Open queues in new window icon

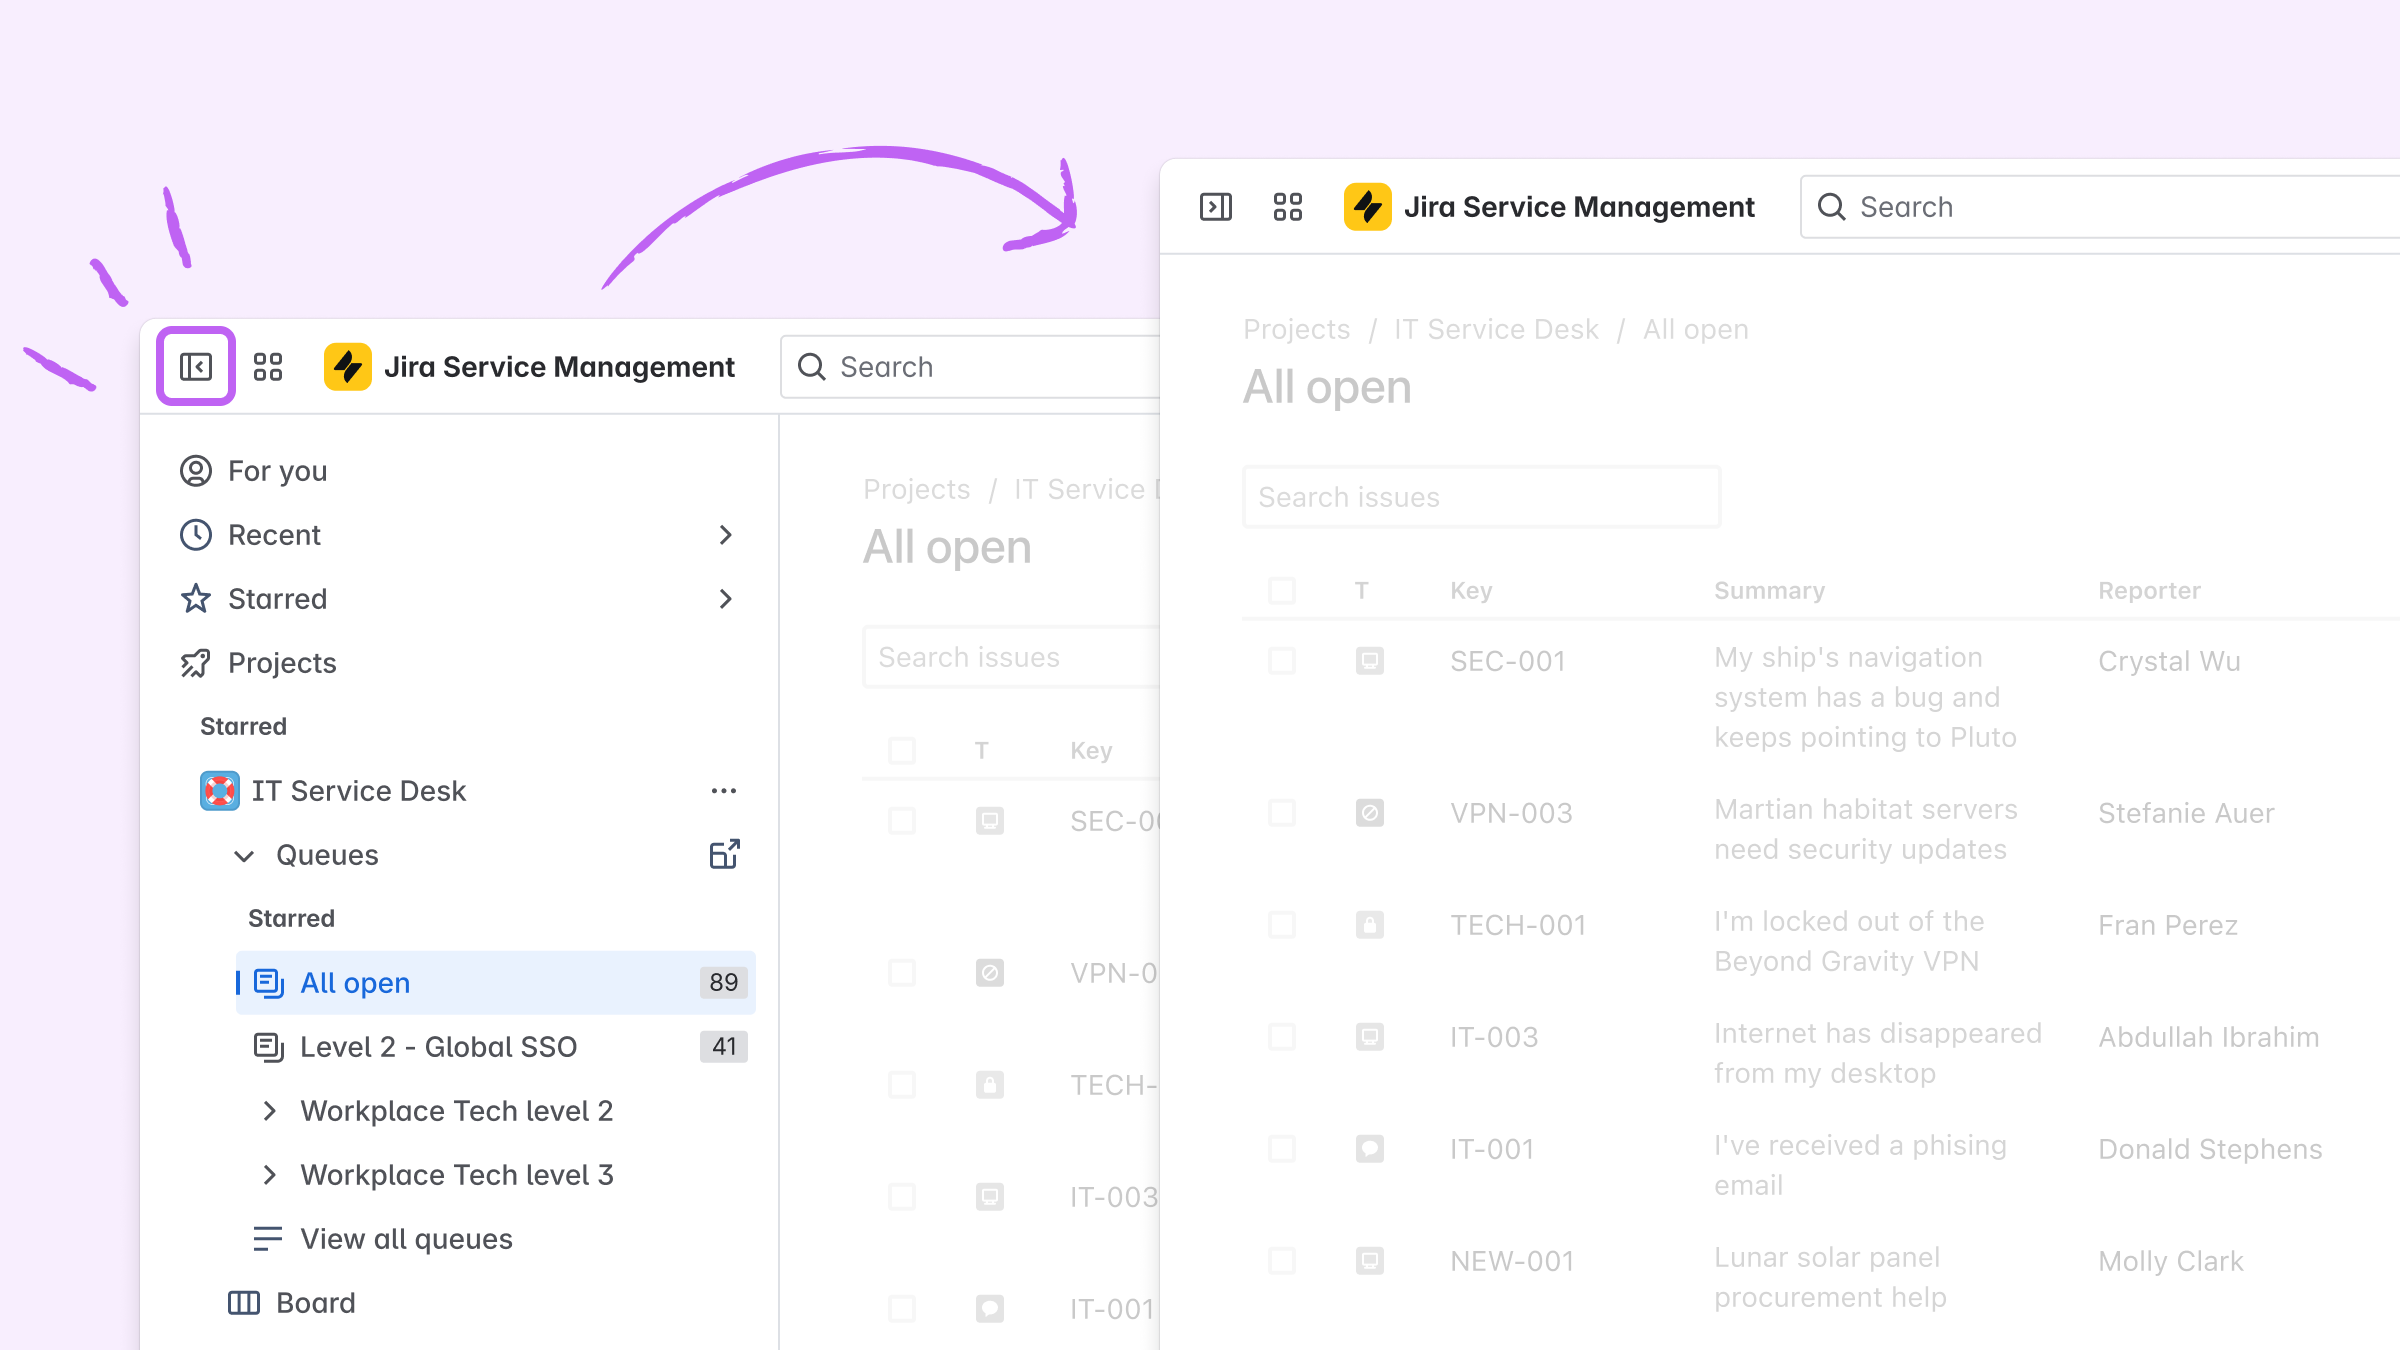pos(724,855)
